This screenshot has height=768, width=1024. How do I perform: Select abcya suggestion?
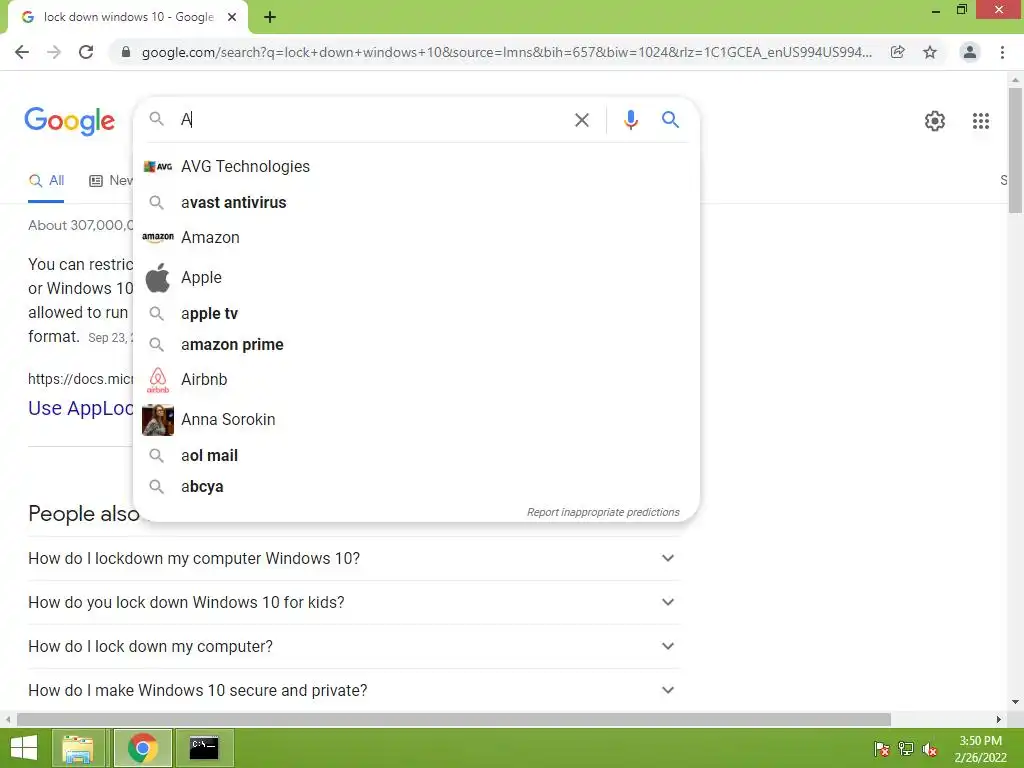pyautogui.click(x=416, y=487)
